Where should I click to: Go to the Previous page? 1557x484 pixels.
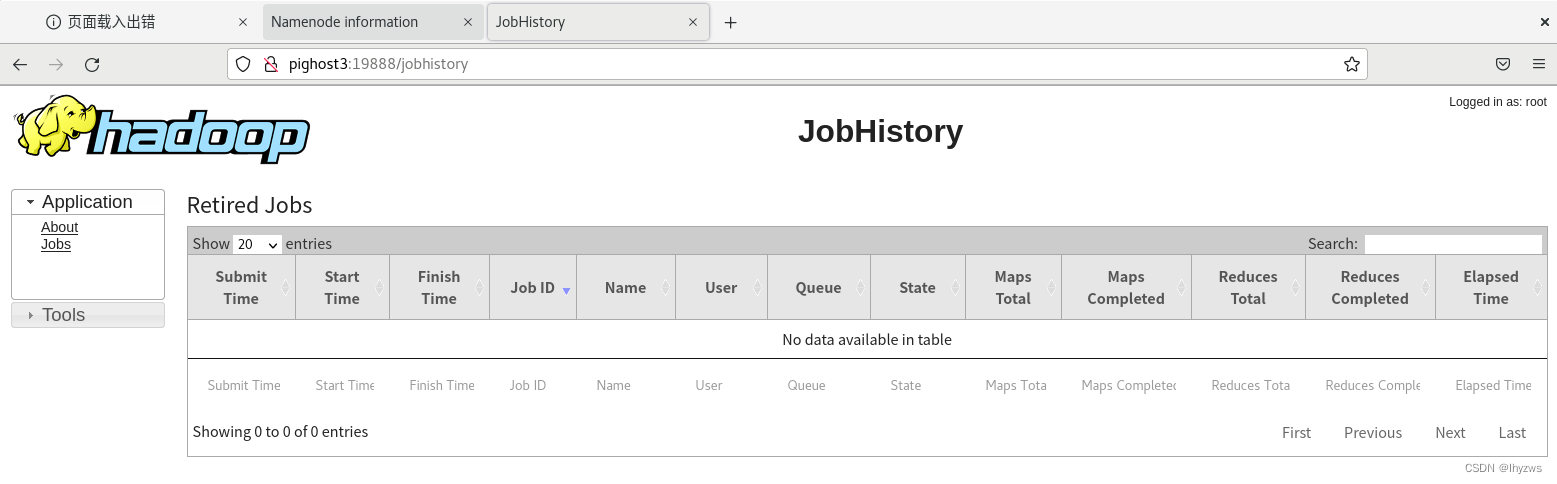[x=1373, y=433]
